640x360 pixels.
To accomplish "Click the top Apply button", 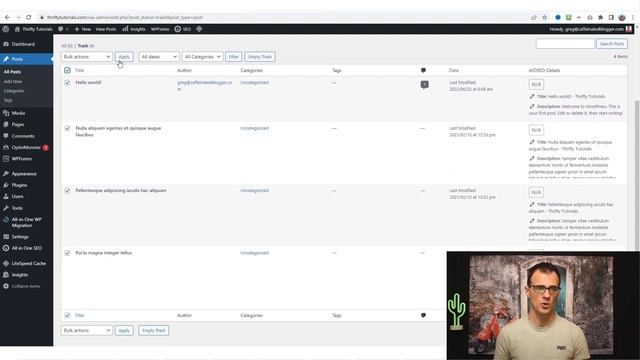I will click(124, 57).
